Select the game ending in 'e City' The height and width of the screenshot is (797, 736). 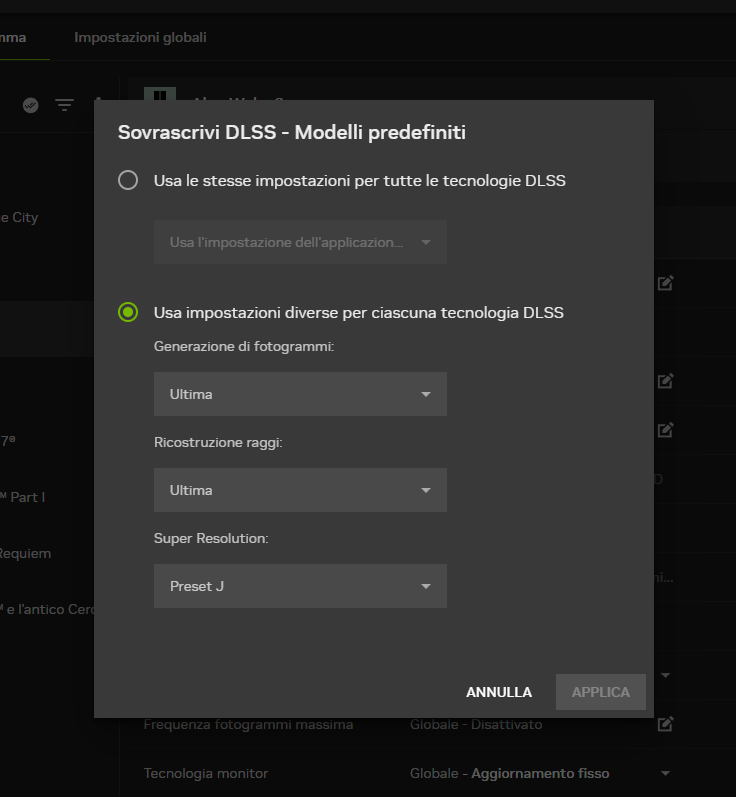pyautogui.click(x=19, y=218)
